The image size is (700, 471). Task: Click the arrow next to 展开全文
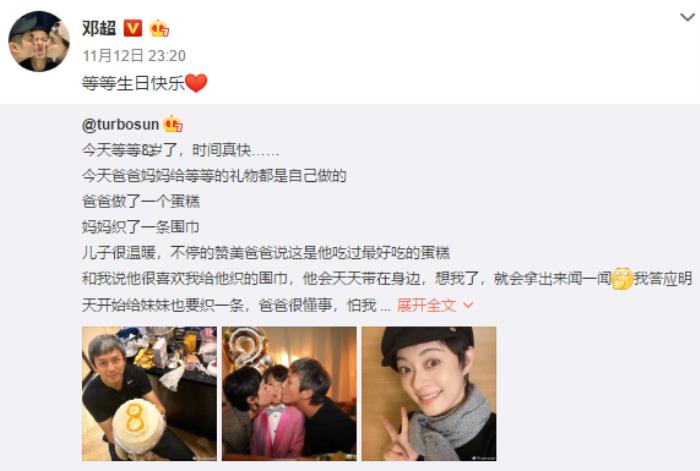pyautogui.click(x=468, y=305)
